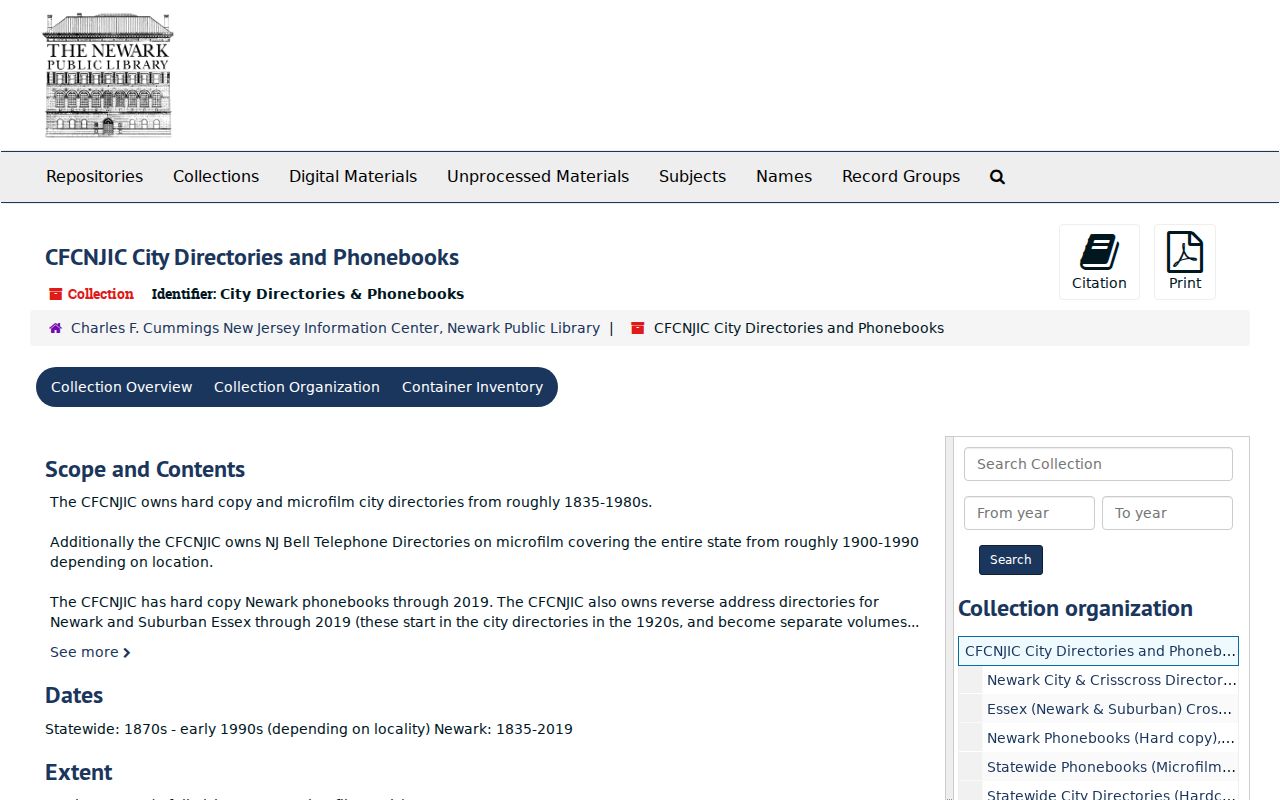
Task: Open the Record Groups menu item
Action: (x=901, y=177)
